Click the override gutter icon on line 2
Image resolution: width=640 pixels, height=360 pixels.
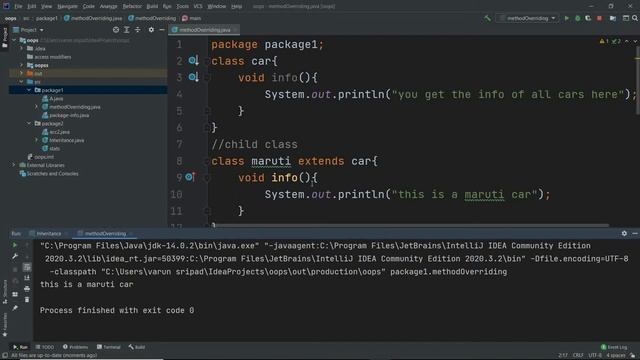coord(193,61)
